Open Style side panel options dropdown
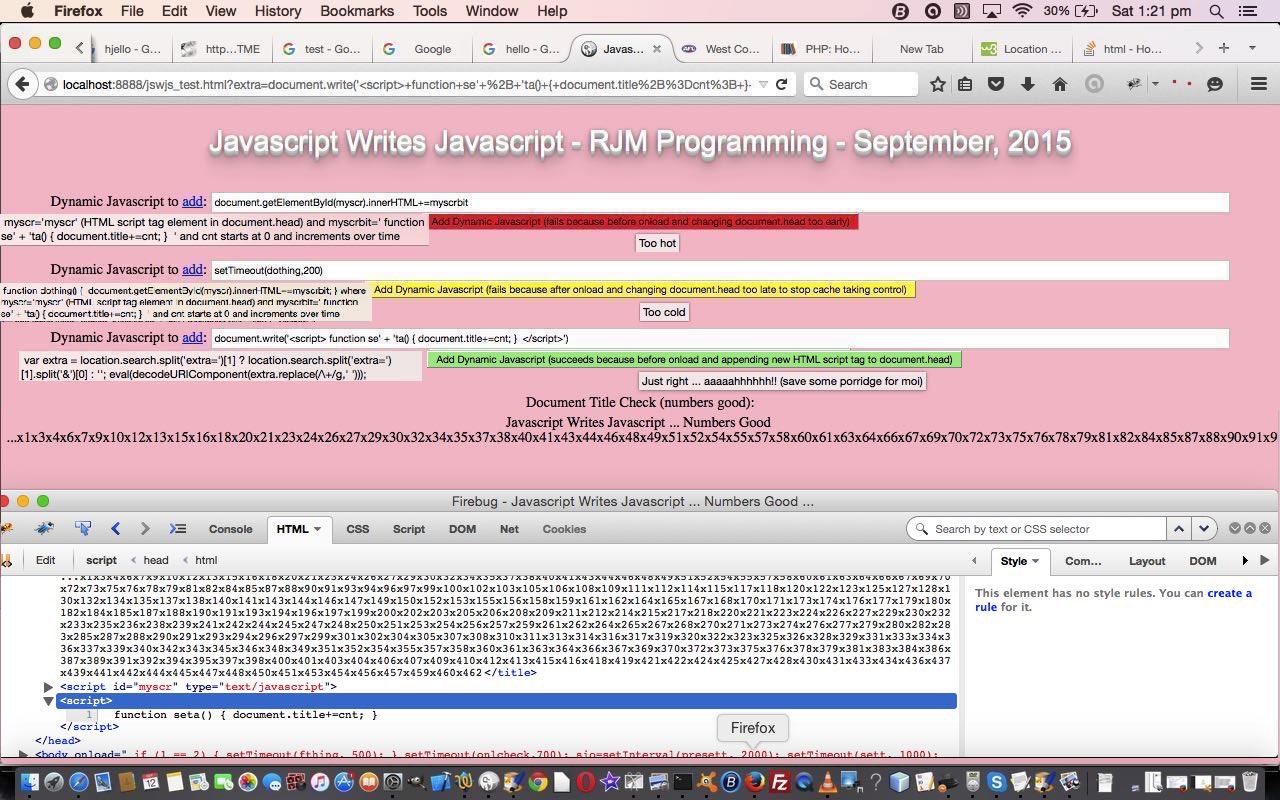This screenshot has width=1280, height=800. 1035,561
